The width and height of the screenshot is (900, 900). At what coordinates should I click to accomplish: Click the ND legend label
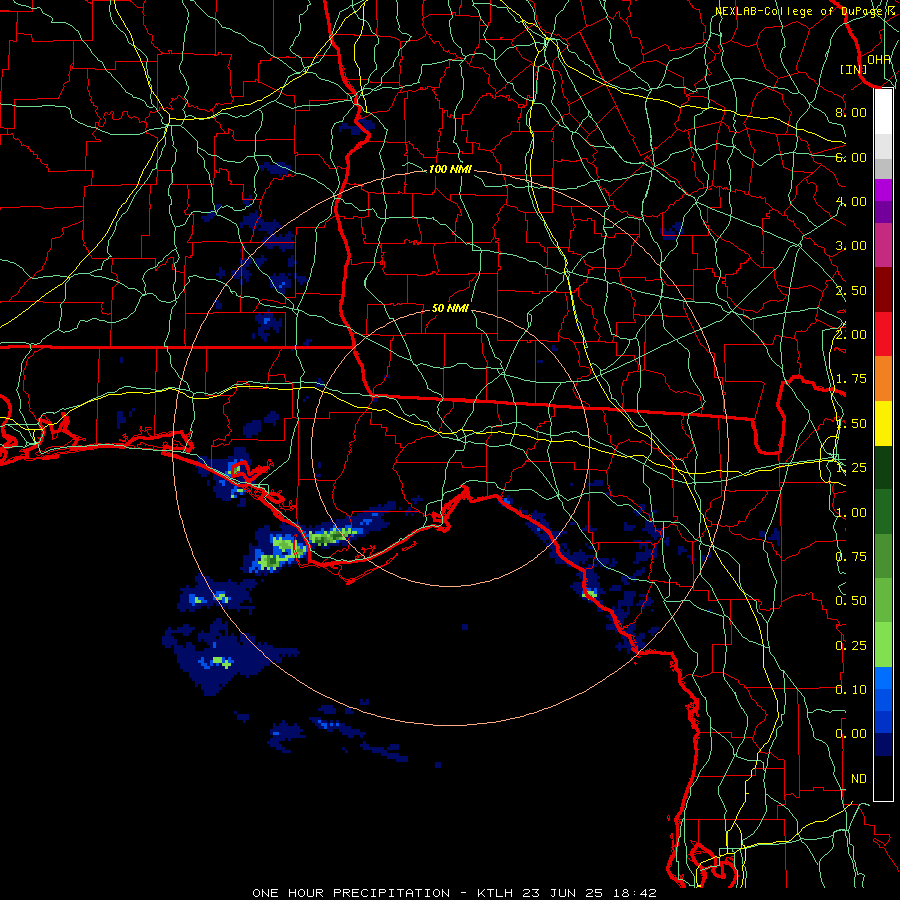[859, 779]
